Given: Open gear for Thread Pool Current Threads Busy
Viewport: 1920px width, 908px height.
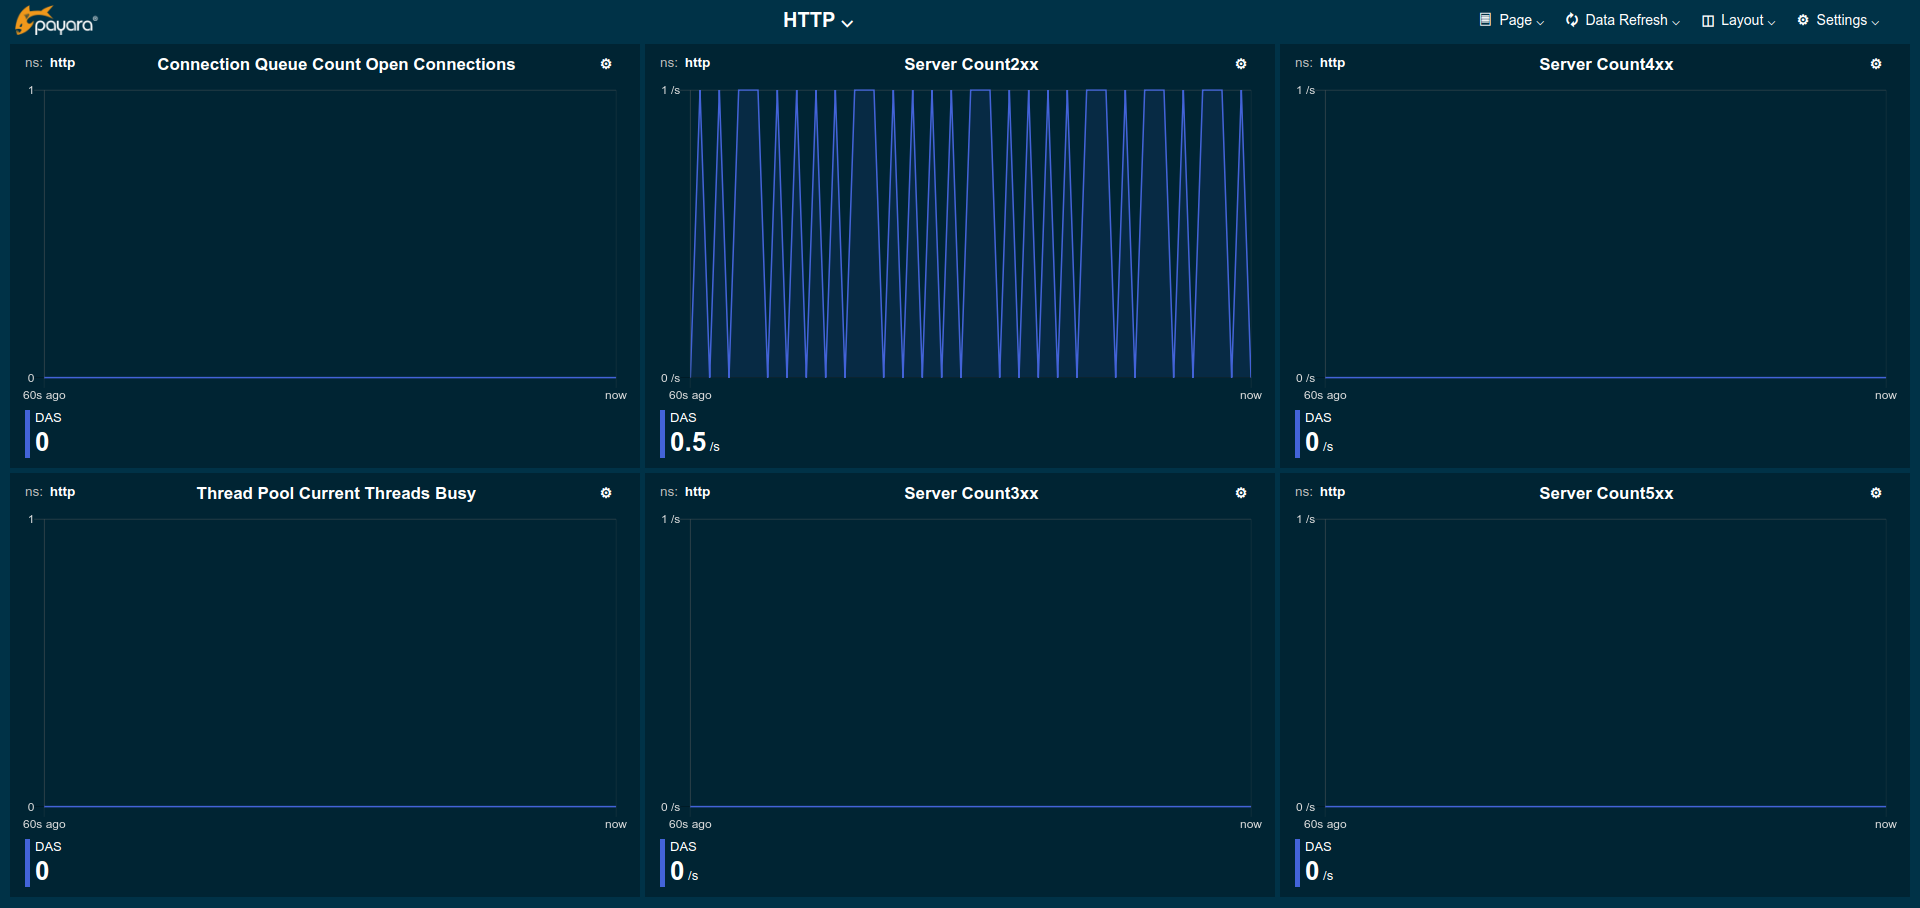Looking at the screenshot, I should (606, 493).
